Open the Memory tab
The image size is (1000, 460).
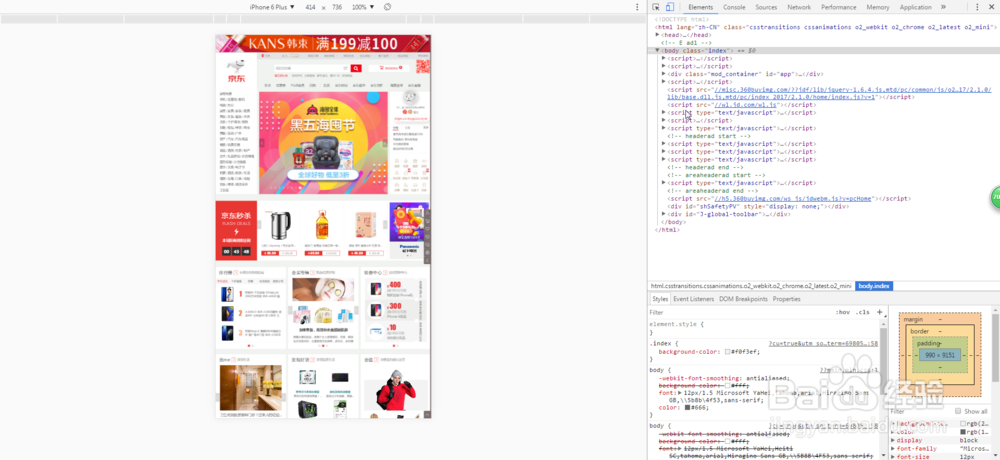tap(878, 7)
